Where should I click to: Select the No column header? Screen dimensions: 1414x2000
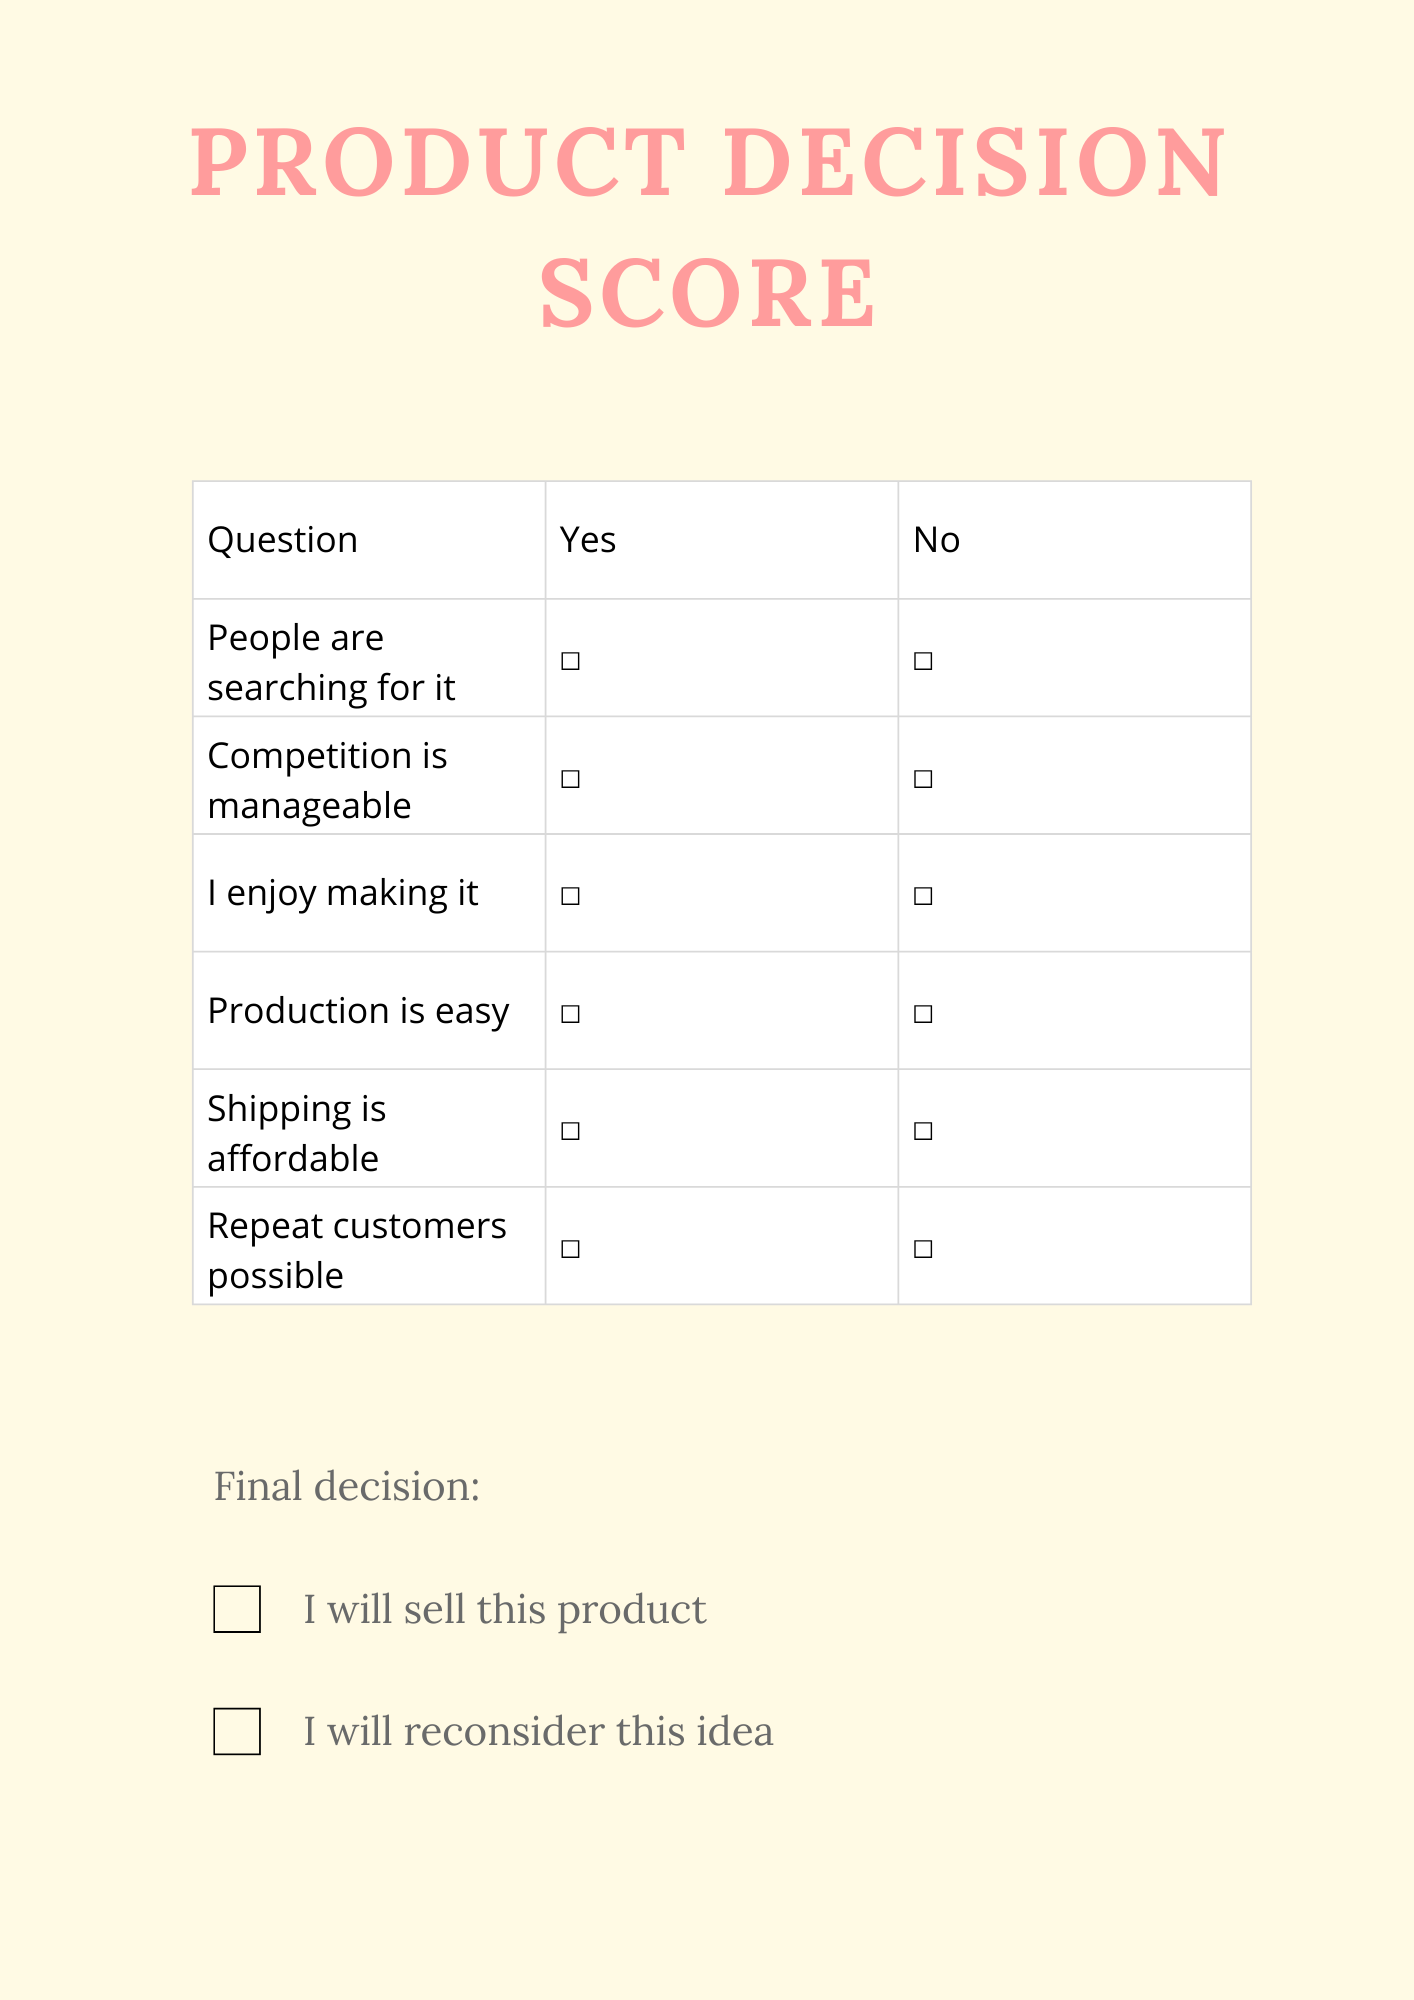(937, 540)
